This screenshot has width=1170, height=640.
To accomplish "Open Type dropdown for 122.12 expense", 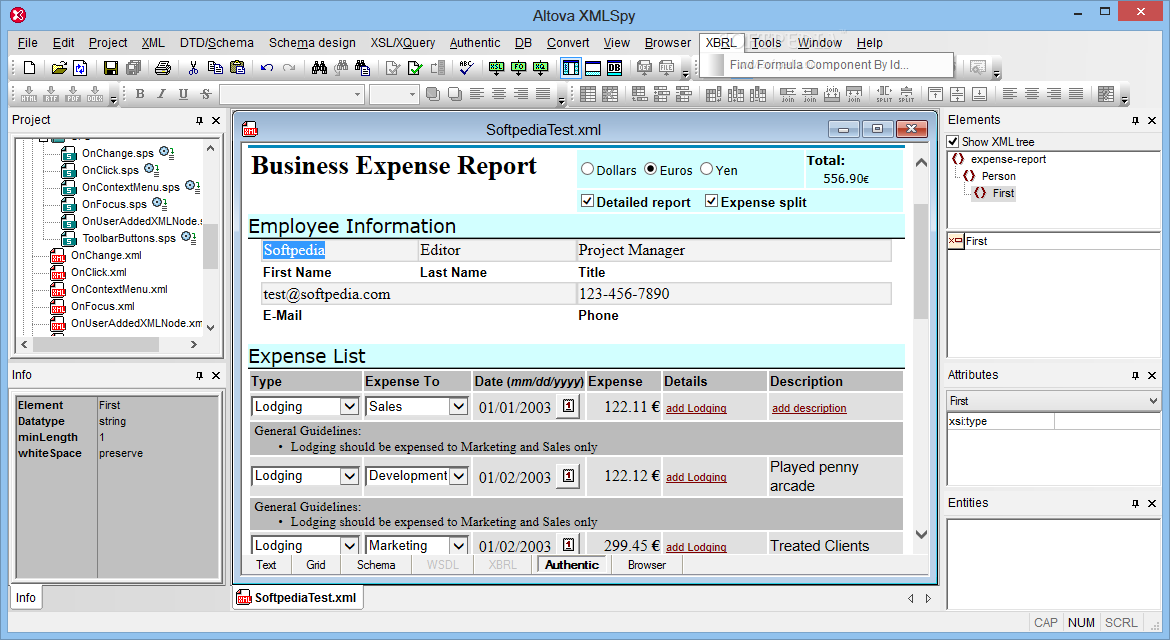I will (x=348, y=476).
